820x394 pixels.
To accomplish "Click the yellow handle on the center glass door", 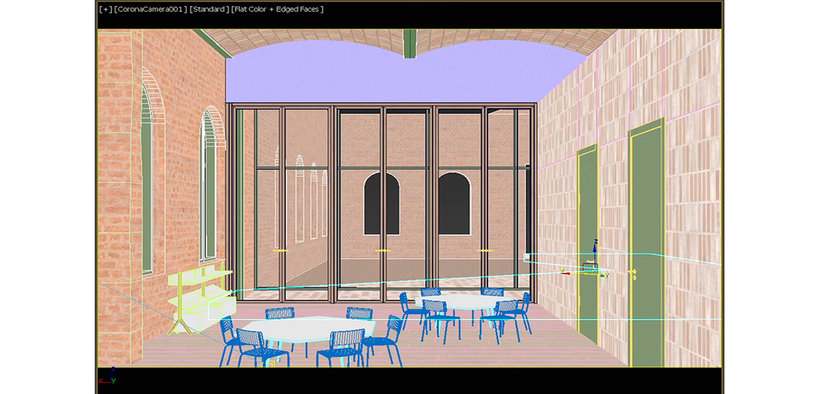I will (383, 251).
